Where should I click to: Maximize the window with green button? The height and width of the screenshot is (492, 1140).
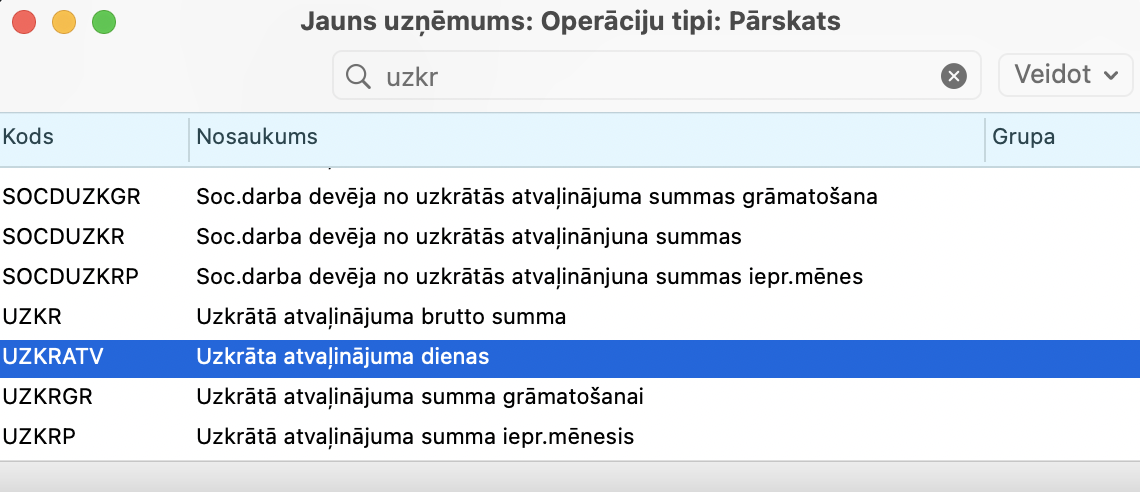coord(104,21)
